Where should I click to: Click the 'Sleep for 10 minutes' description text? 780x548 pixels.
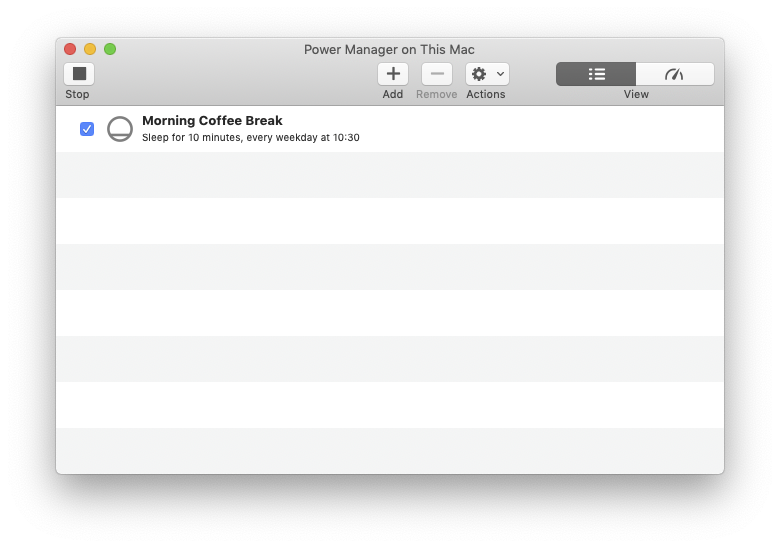pyautogui.click(x=250, y=138)
